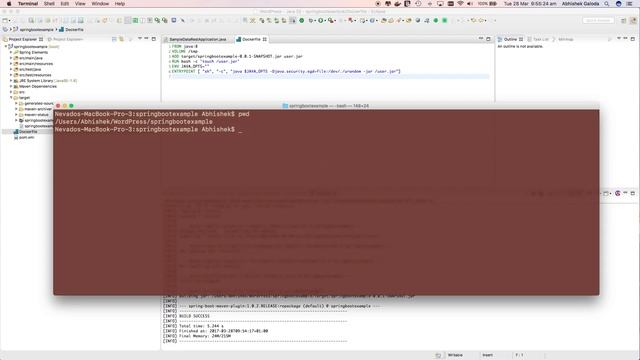The width and height of the screenshot is (640, 360).
Task: Click the Java EE perspective icon
Action: [634, 20]
